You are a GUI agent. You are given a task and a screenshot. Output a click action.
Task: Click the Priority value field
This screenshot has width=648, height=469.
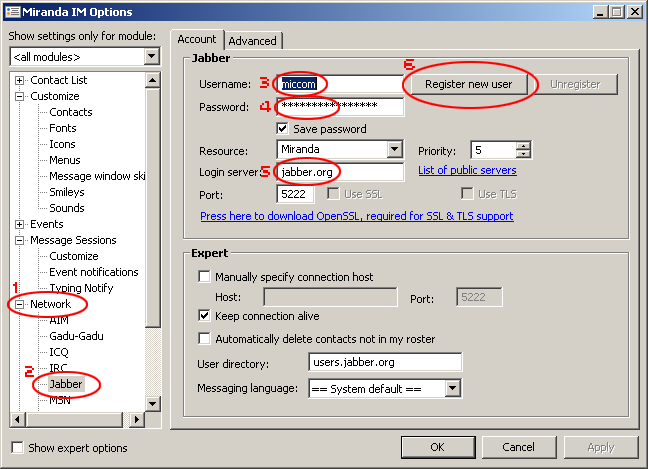pyautogui.click(x=493, y=150)
